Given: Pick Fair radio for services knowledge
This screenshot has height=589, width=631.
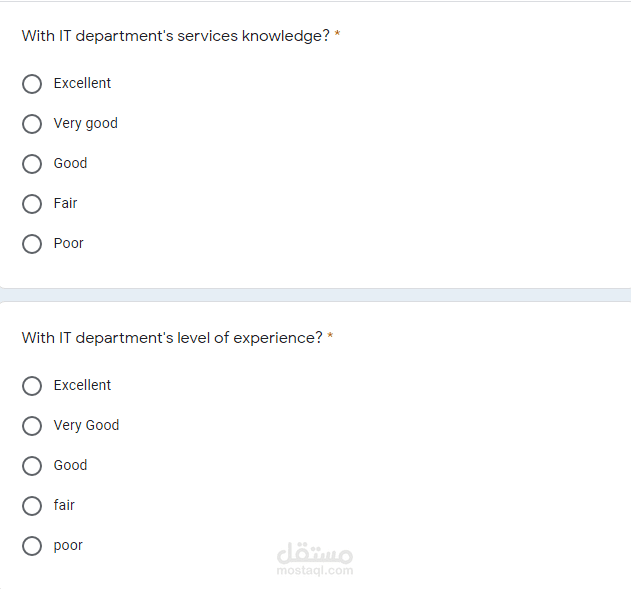Looking at the screenshot, I should point(32,204).
